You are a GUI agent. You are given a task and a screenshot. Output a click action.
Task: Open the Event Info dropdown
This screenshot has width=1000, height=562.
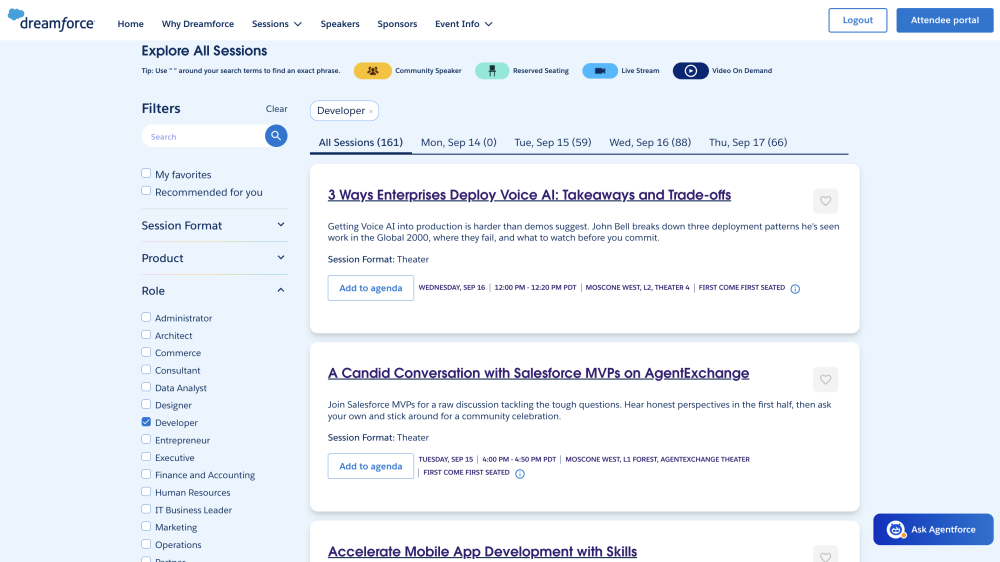(x=464, y=24)
